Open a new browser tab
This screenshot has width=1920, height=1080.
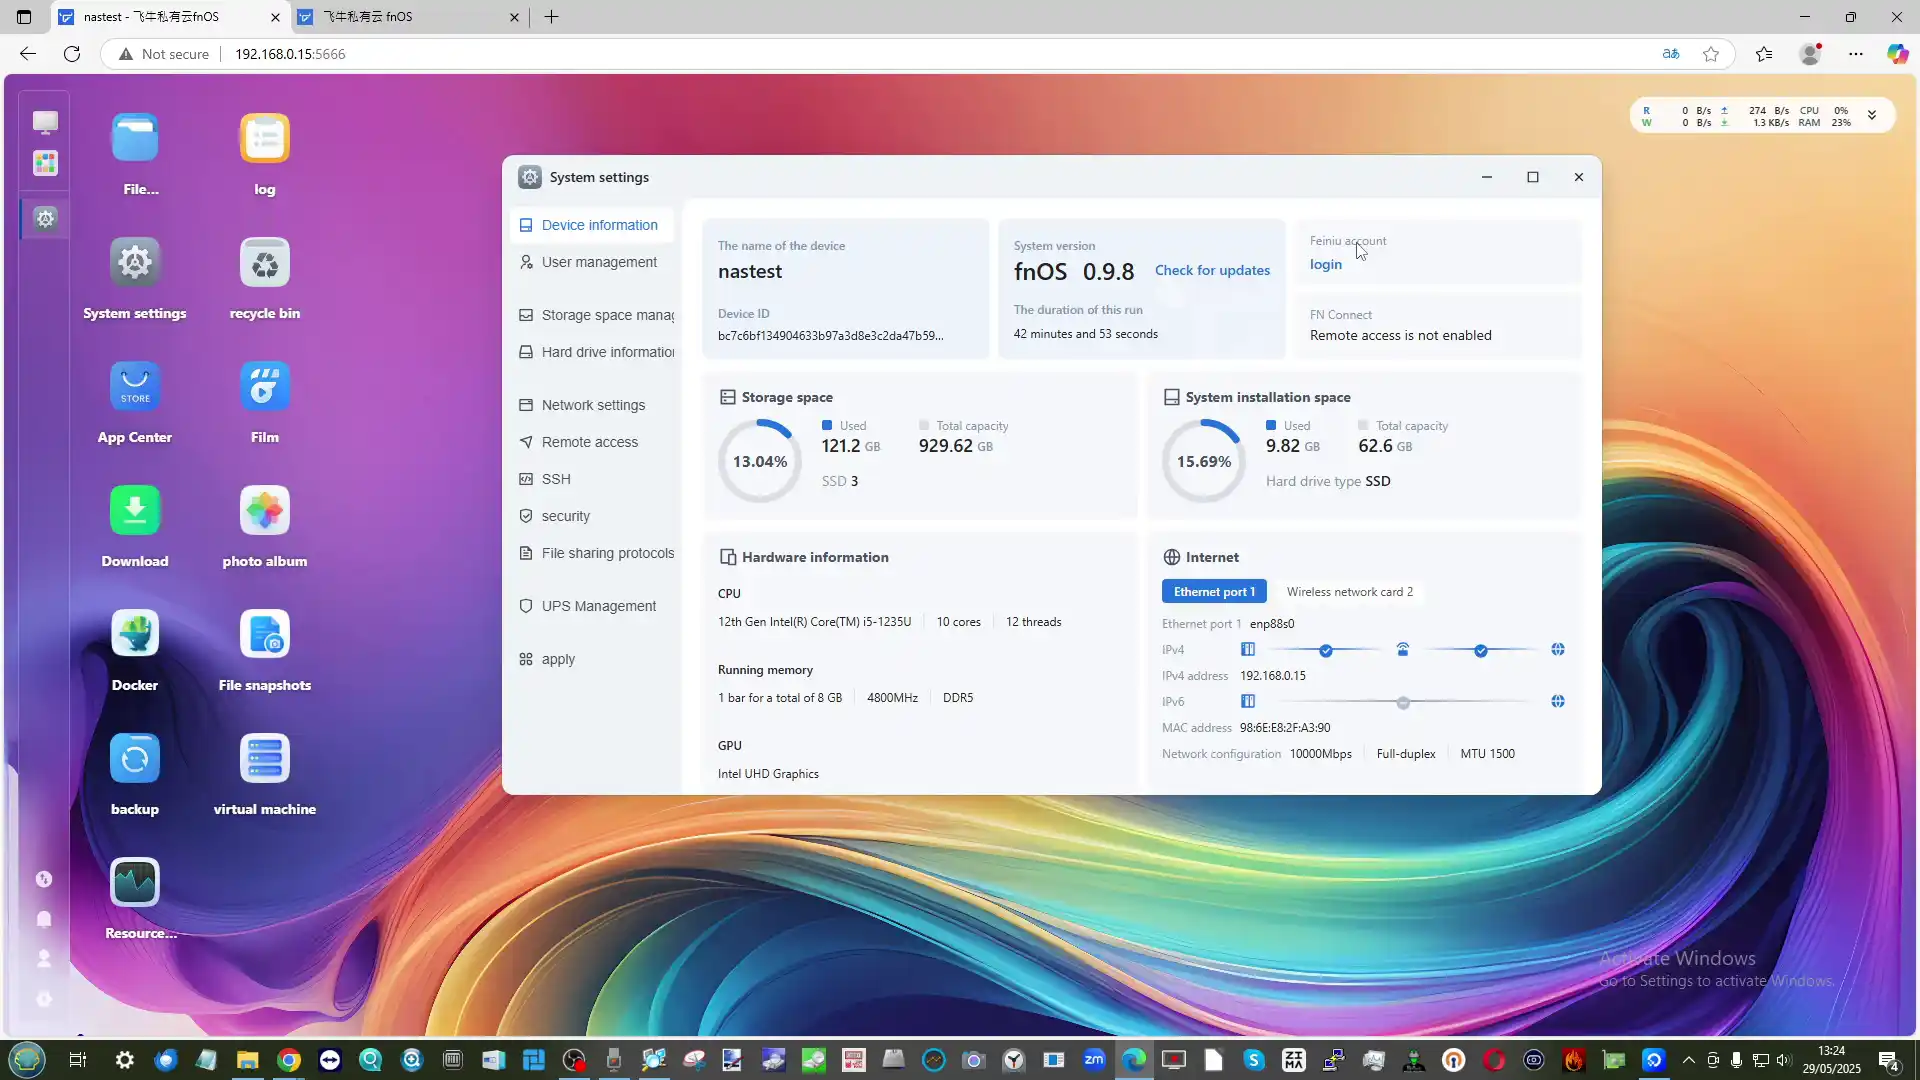(x=551, y=17)
